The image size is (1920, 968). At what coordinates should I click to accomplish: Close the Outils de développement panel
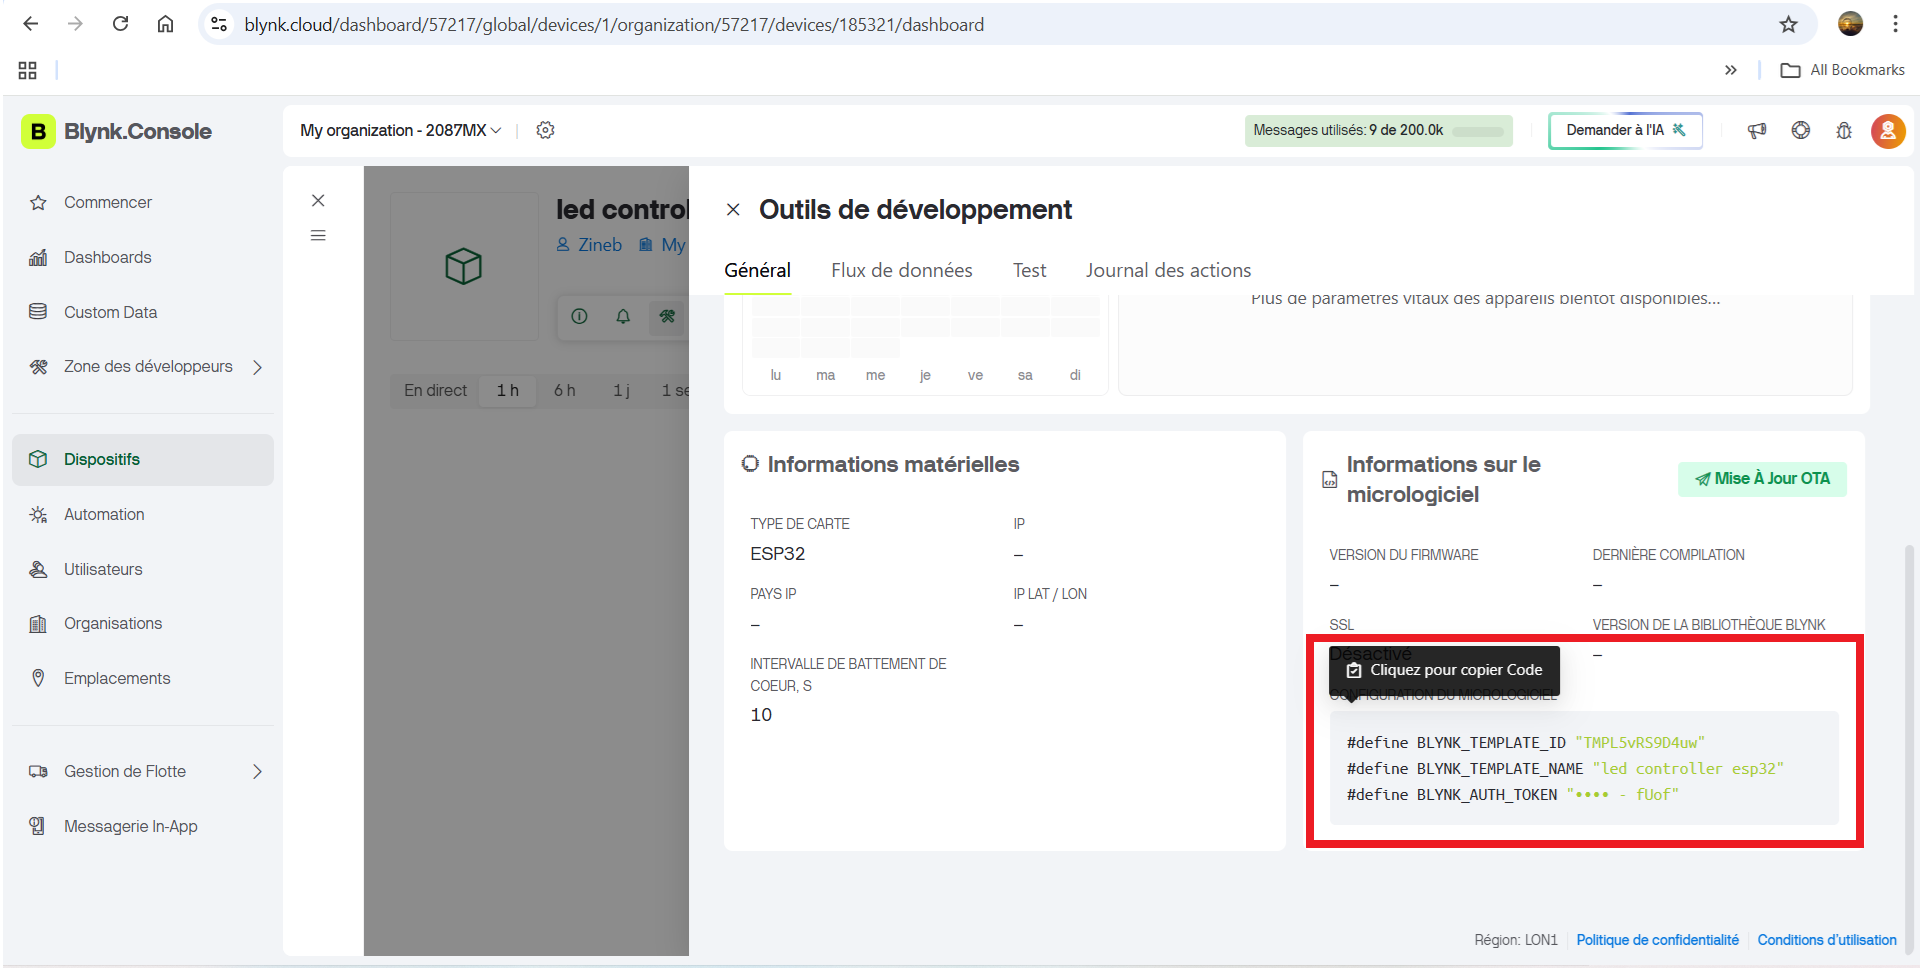coord(733,209)
